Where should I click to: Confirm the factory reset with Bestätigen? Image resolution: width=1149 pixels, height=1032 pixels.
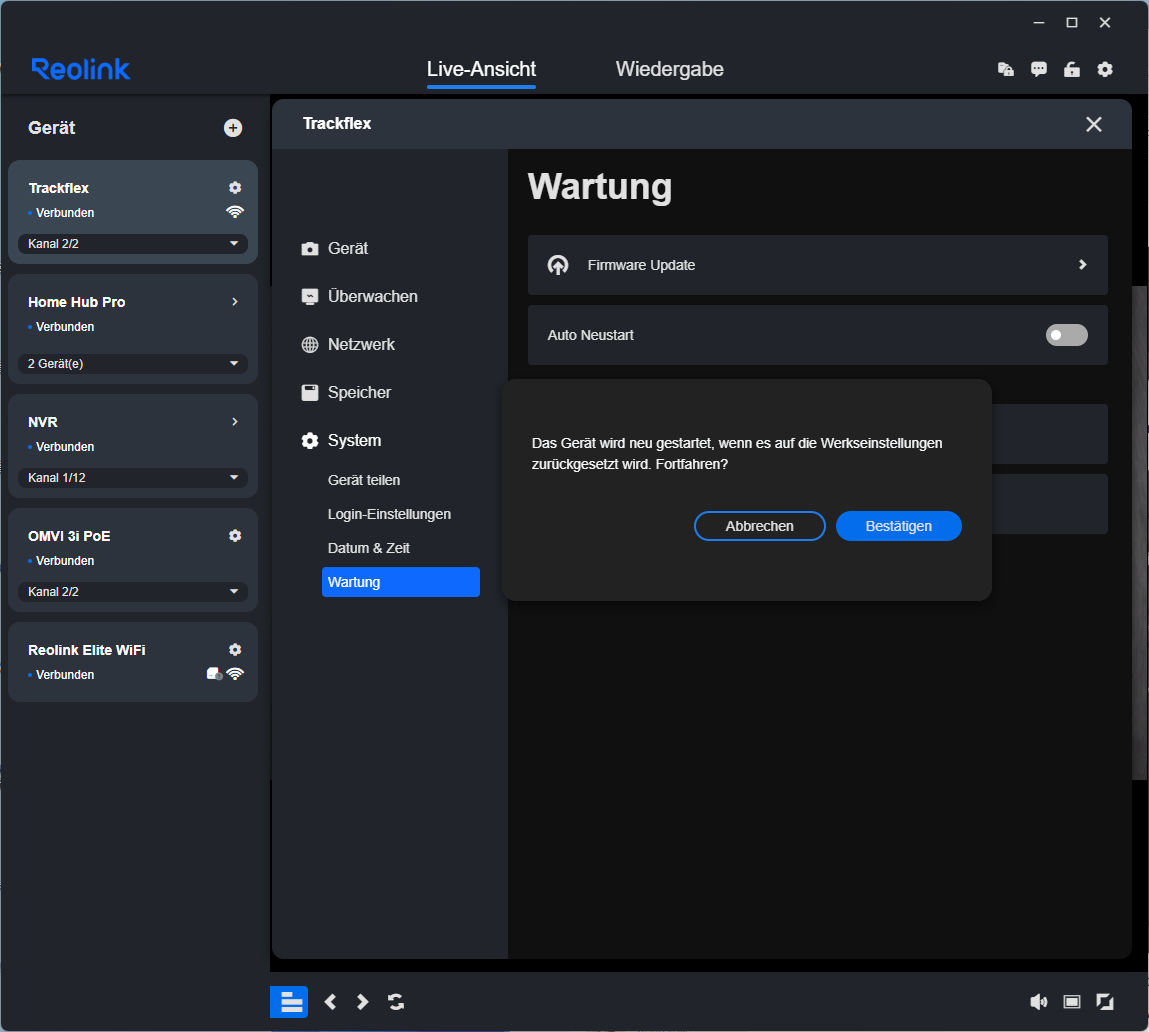click(x=898, y=526)
